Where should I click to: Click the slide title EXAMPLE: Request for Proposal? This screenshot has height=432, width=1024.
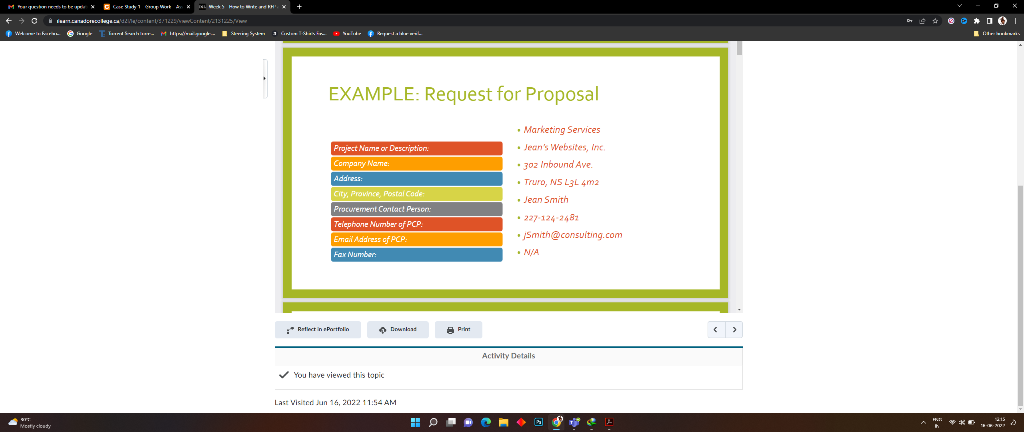tap(464, 94)
